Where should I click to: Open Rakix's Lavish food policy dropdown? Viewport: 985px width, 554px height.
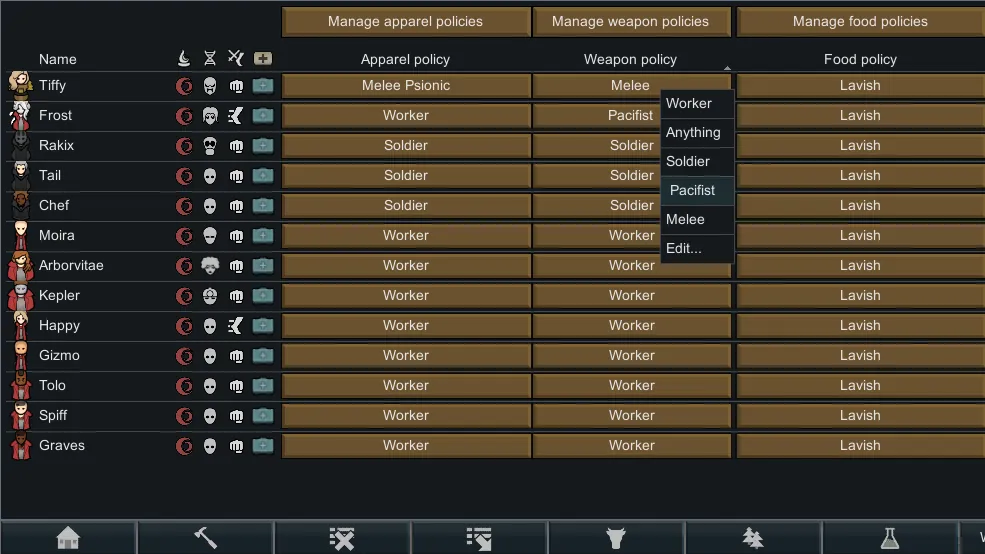pyautogui.click(x=859, y=146)
